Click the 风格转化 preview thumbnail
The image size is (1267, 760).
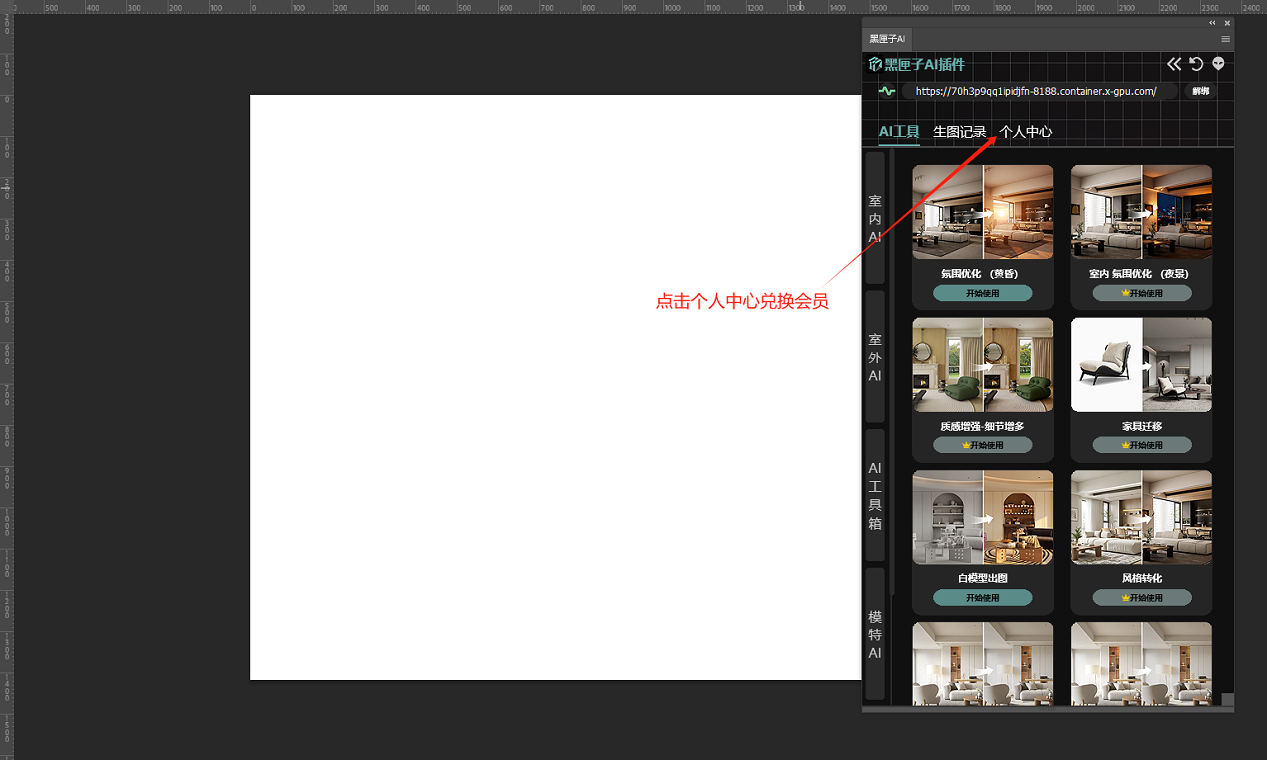click(1141, 517)
